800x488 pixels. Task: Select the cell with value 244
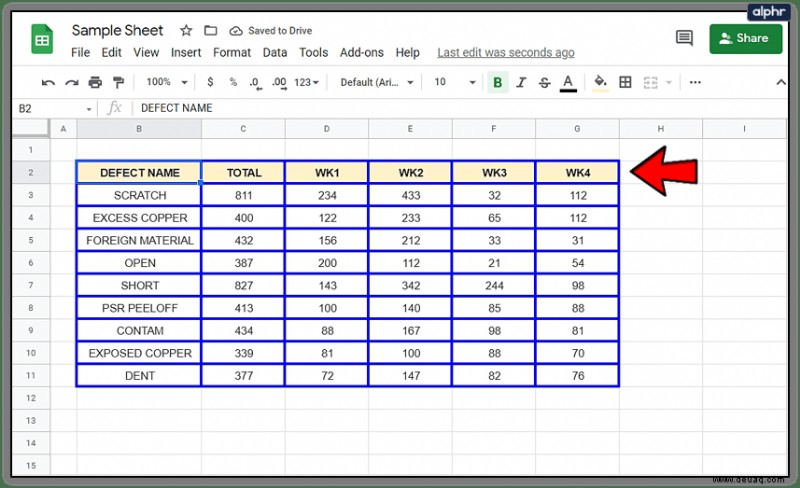click(x=494, y=285)
